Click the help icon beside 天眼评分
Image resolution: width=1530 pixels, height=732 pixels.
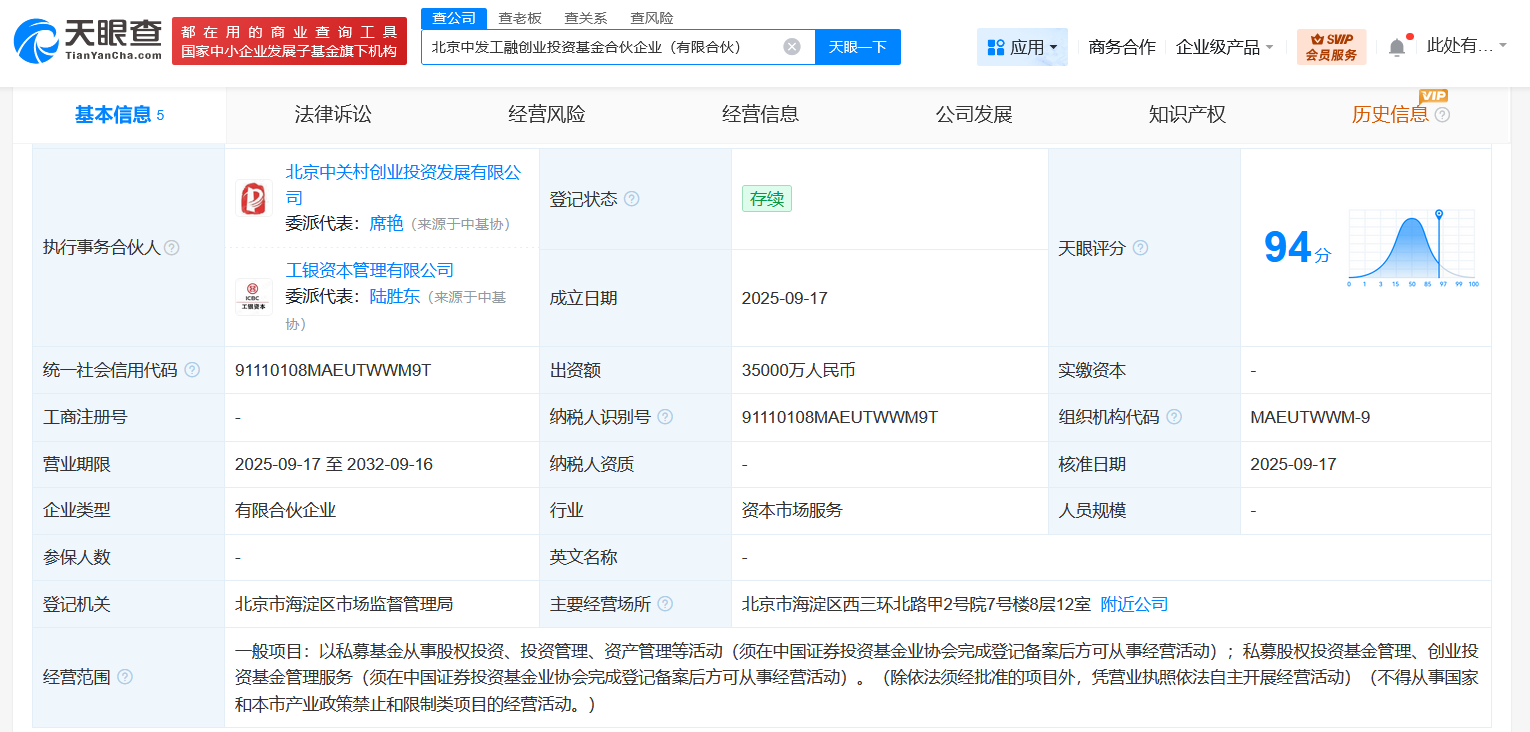(1140, 248)
